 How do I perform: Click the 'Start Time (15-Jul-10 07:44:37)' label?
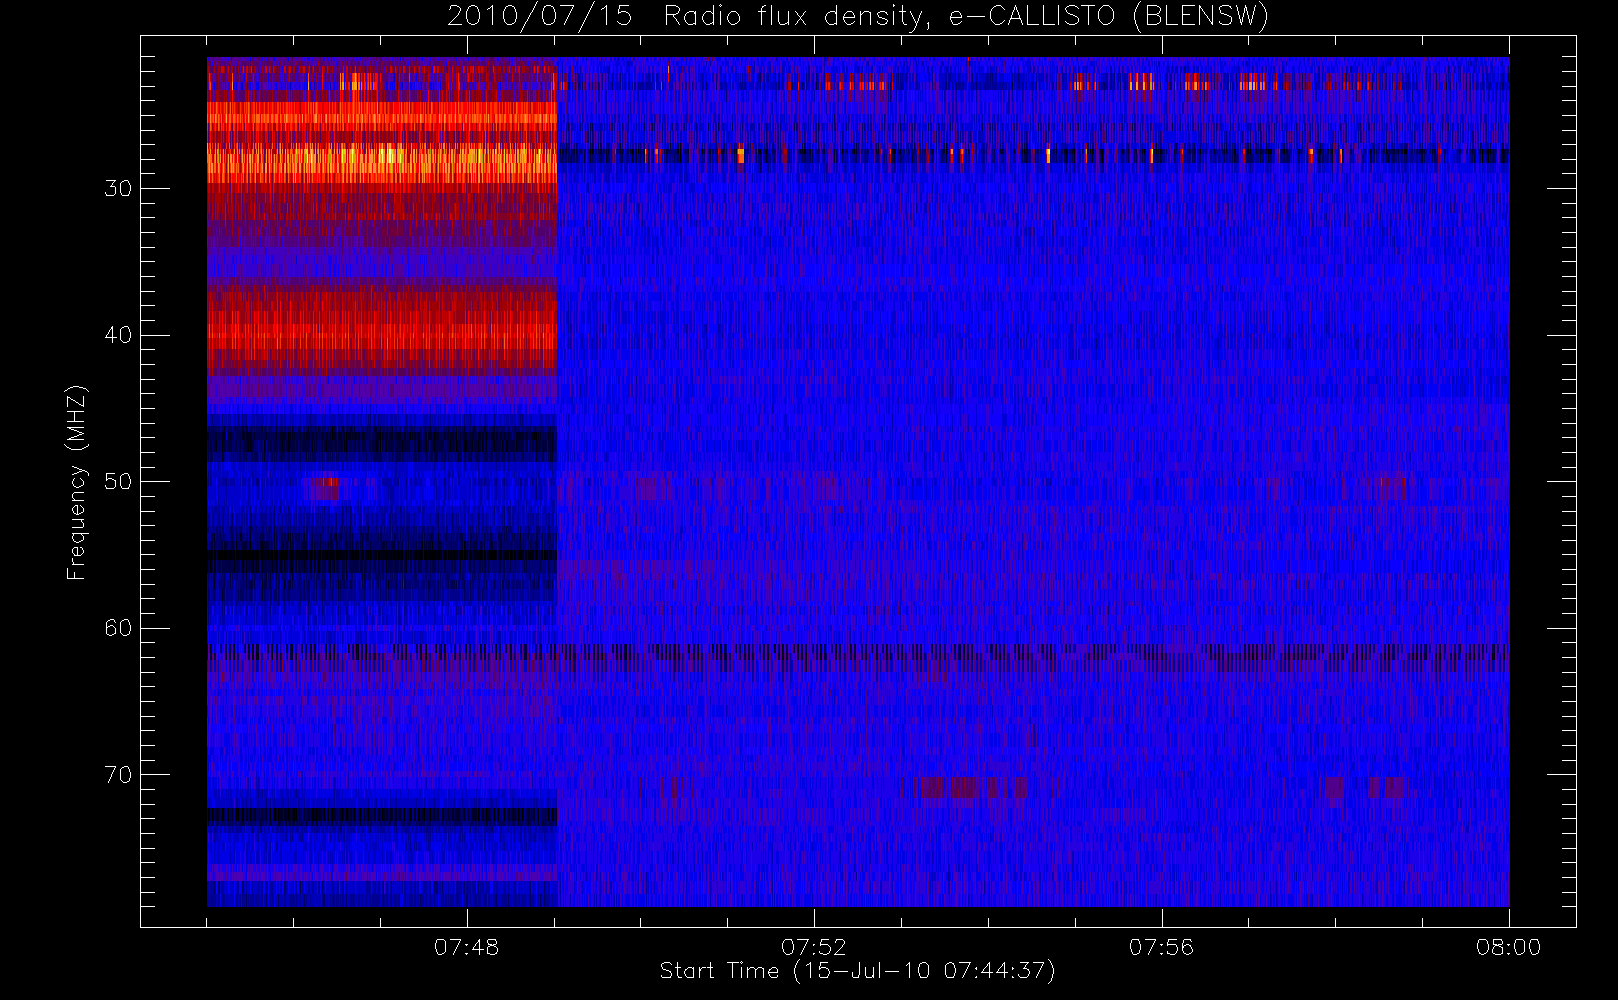(x=858, y=971)
